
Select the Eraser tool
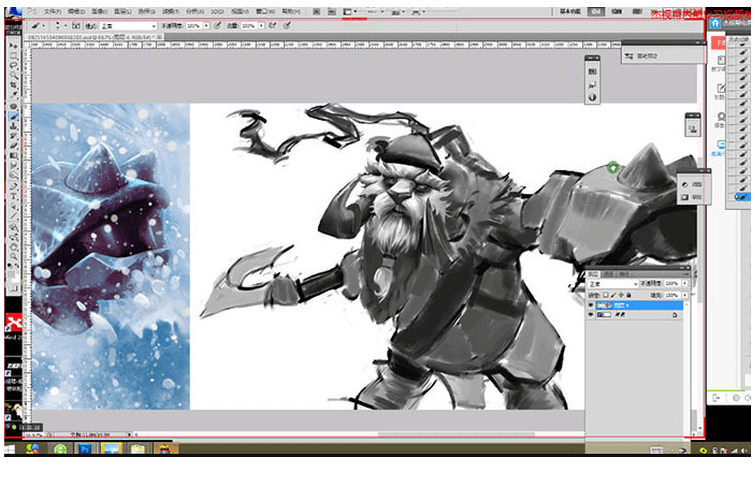pos(13,146)
